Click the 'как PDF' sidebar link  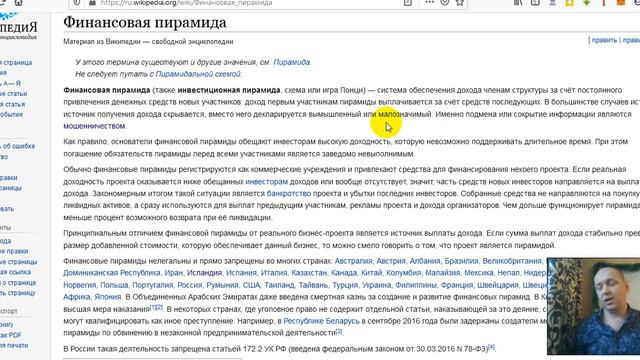click(11, 335)
